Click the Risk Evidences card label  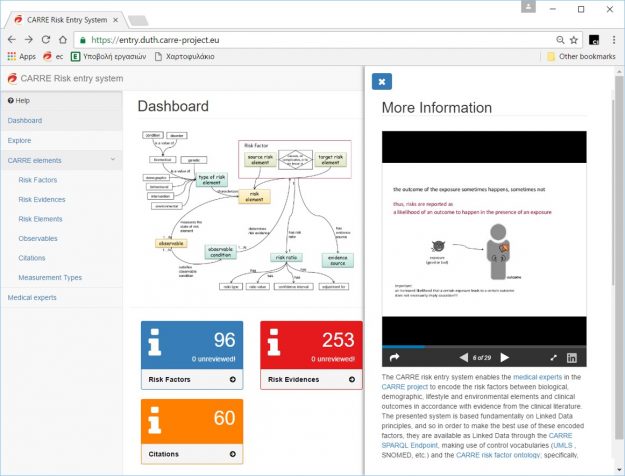click(293, 380)
